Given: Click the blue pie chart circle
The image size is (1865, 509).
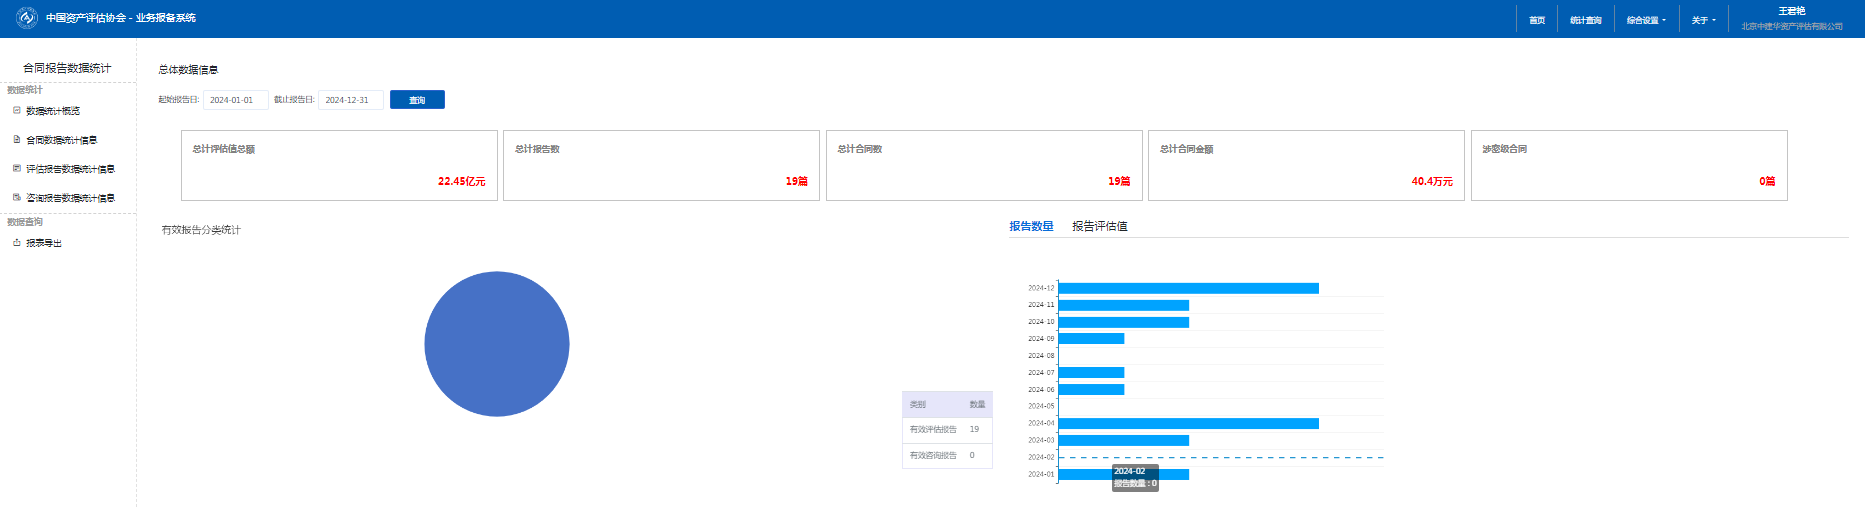Looking at the screenshot, I should [497, 344].
